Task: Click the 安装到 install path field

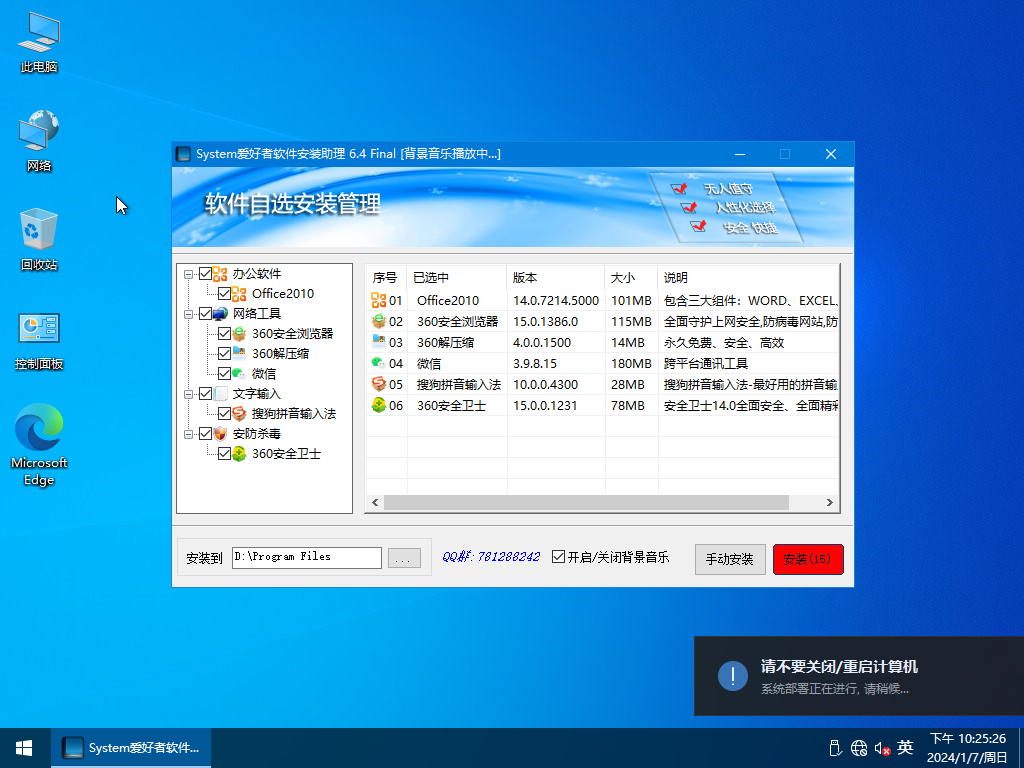Action: (x=307, y=558)
